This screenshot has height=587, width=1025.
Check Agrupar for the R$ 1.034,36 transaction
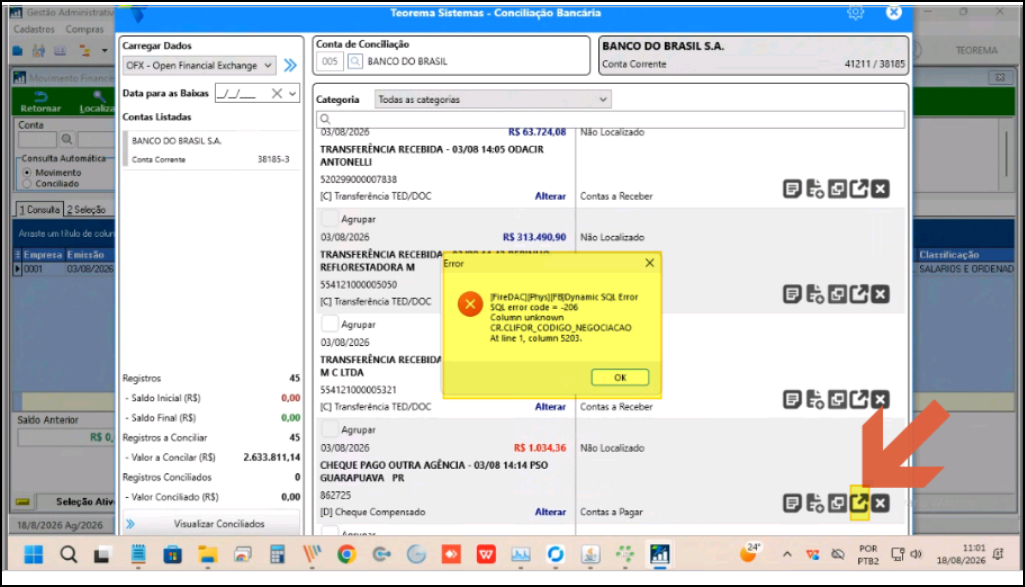[x=329, y=429]
